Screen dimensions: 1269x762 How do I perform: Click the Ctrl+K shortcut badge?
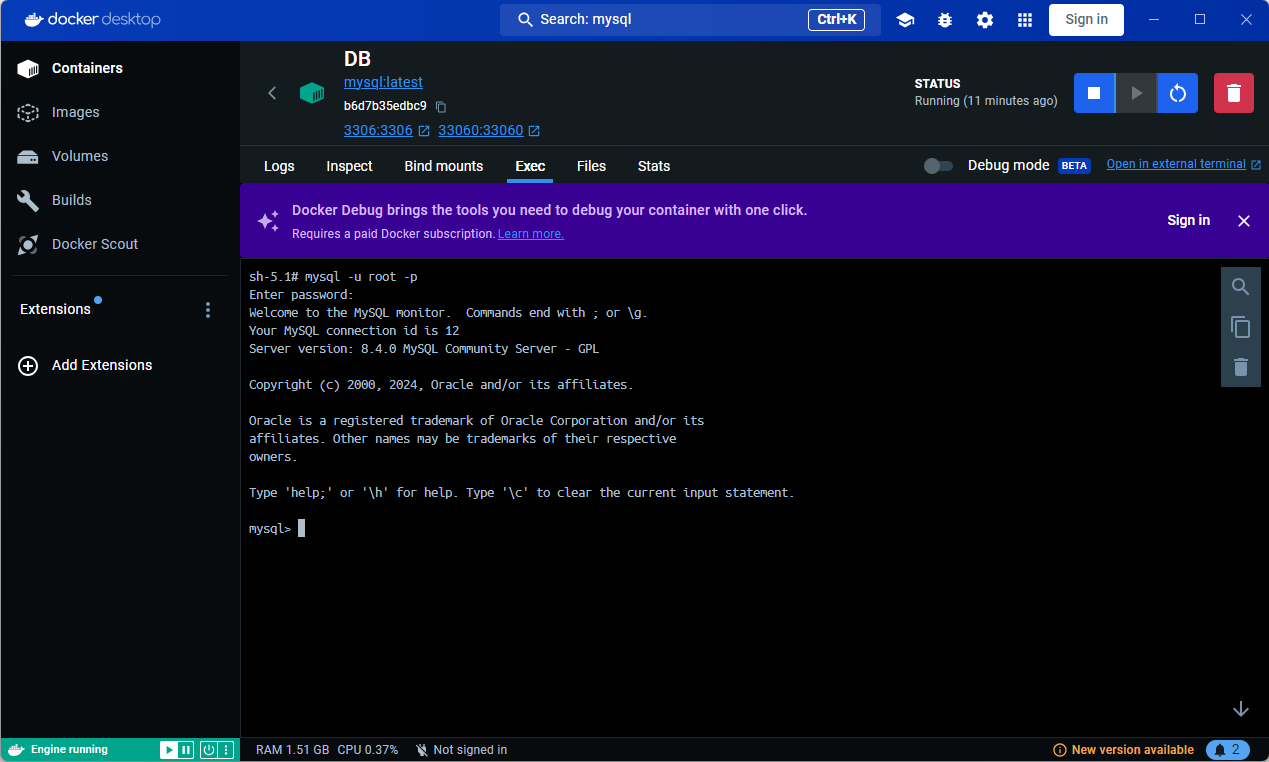(x=836, y=20)
